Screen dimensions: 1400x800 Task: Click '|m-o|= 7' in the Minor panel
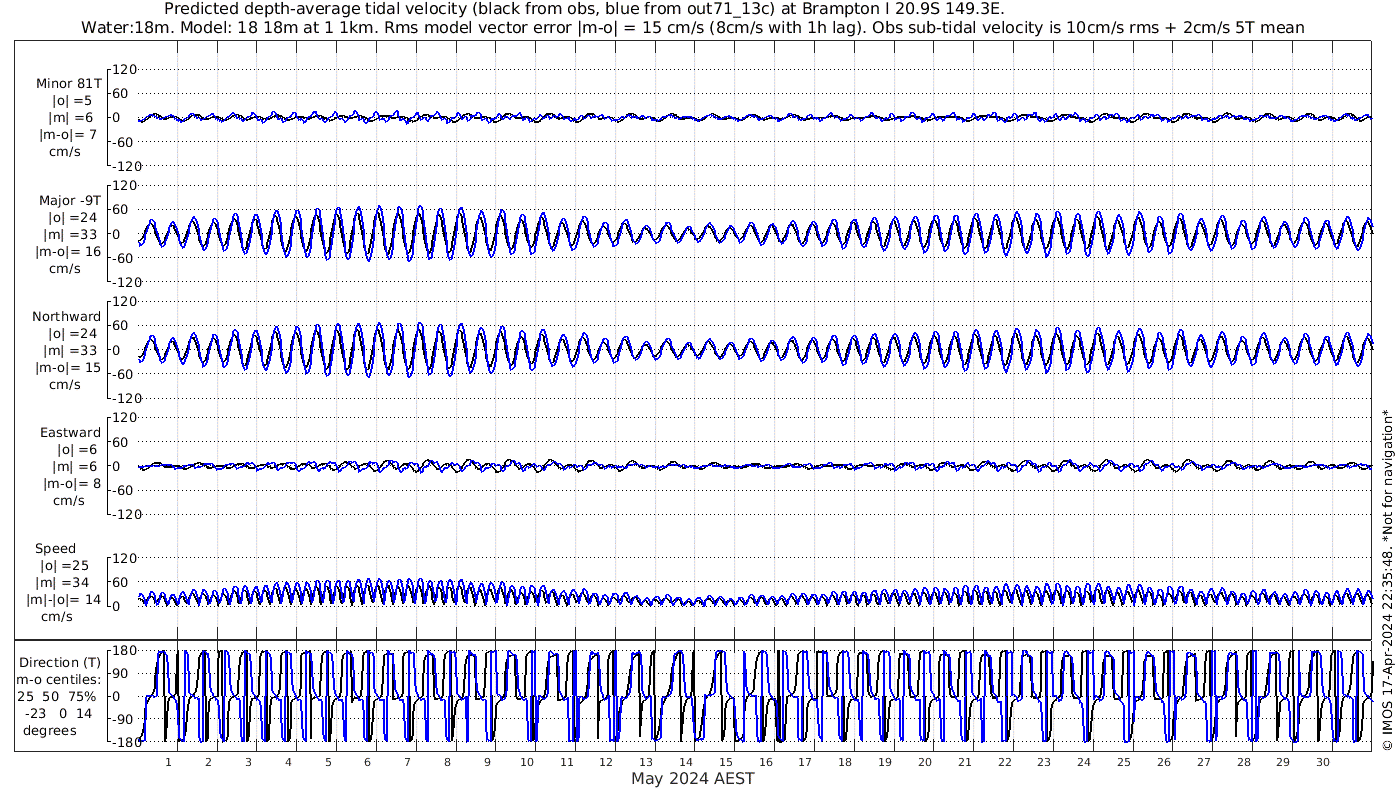click(68, 135)
